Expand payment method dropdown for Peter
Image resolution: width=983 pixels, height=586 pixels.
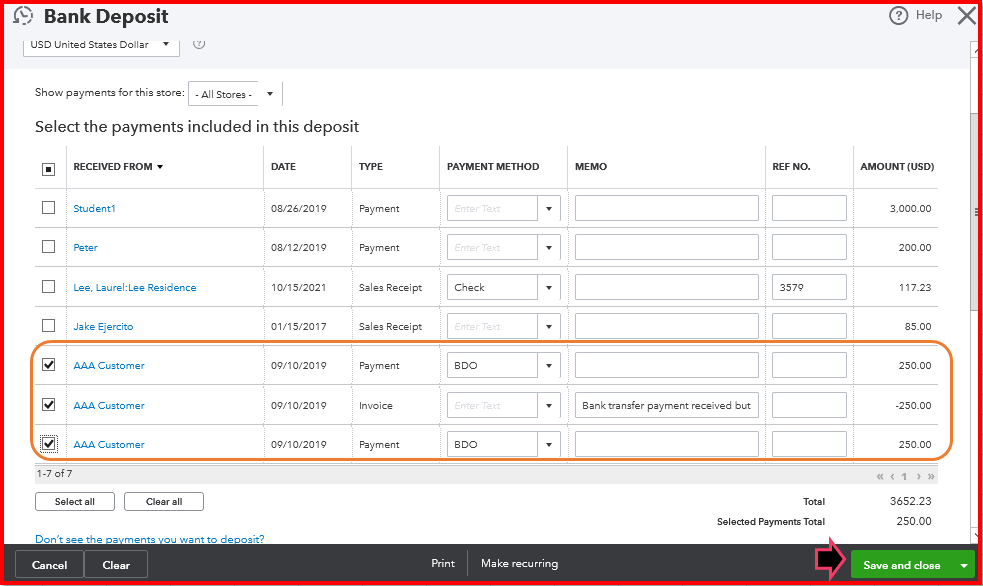[549, 248]
